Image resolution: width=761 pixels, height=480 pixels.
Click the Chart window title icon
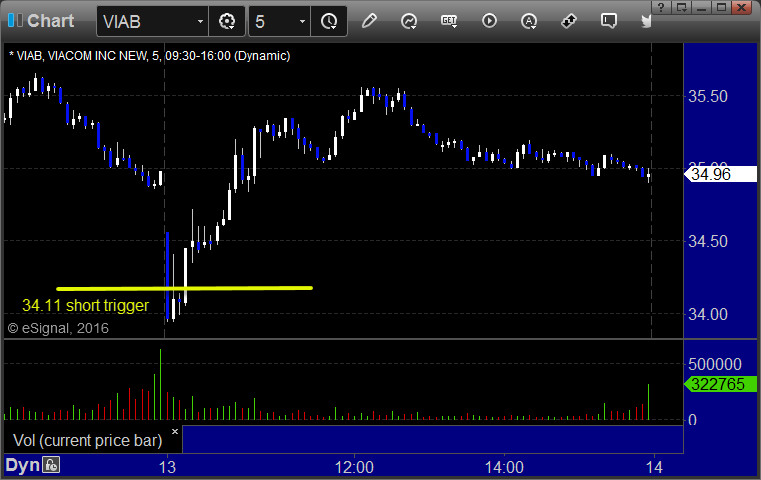tap(15, 20)
